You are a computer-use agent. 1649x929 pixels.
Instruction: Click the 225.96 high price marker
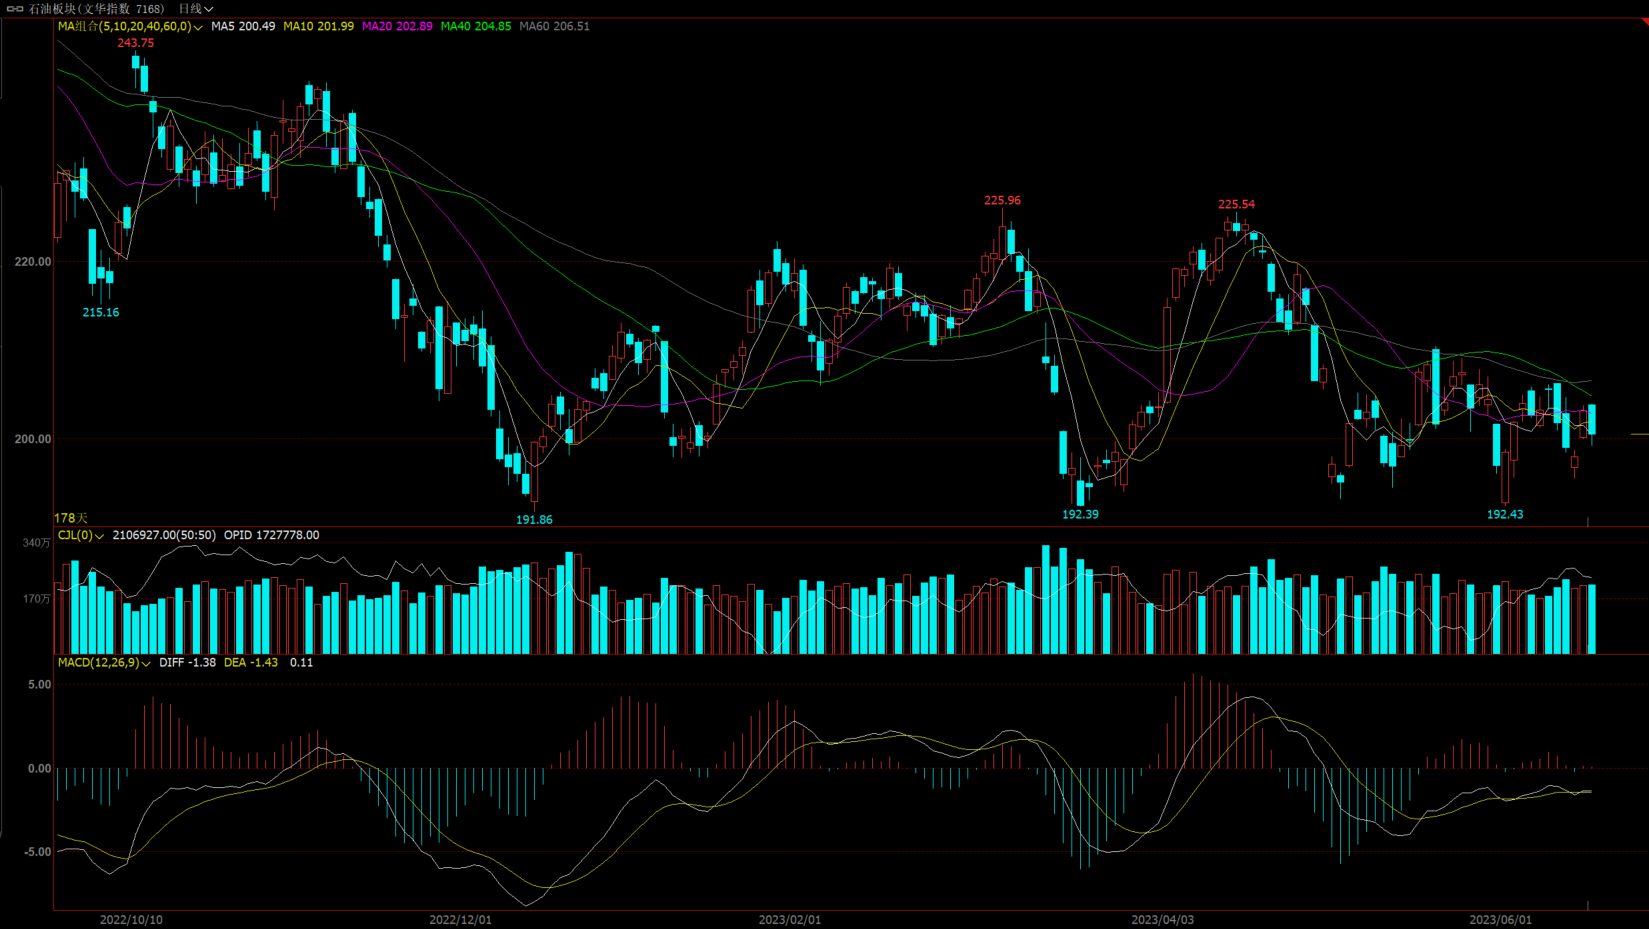pyautogui.click(x=1002, y=200)
